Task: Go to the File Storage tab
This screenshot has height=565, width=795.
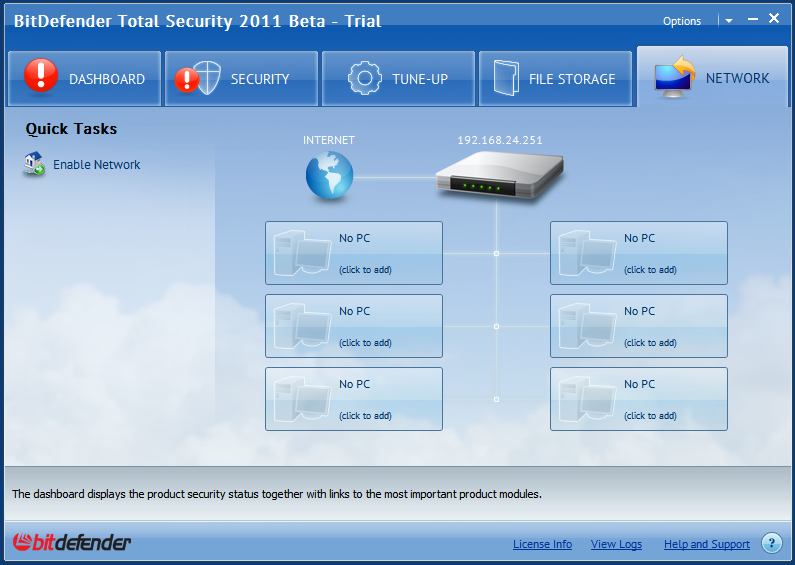Action: [x=556, y=79]
